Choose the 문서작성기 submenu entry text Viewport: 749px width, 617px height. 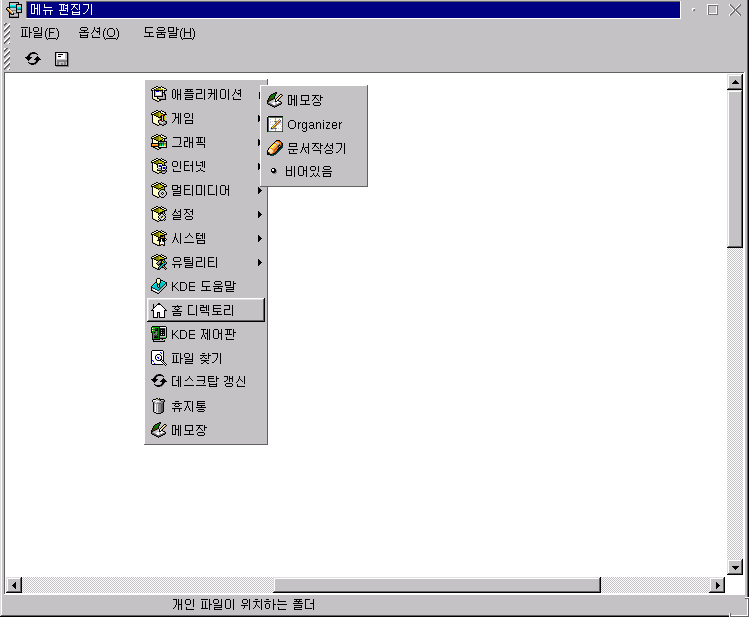316,148
